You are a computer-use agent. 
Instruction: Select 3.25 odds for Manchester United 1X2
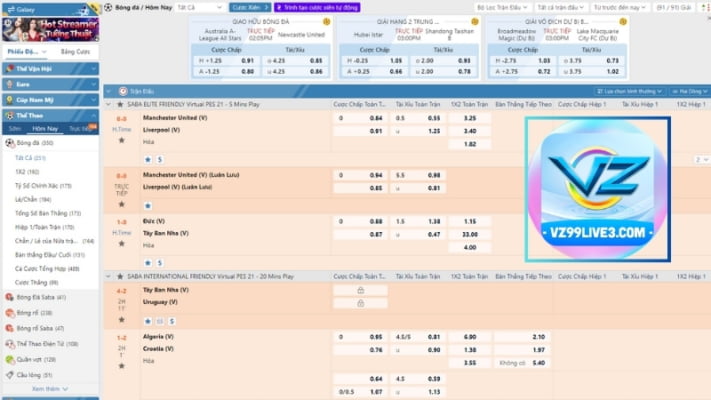coord(469,117)
